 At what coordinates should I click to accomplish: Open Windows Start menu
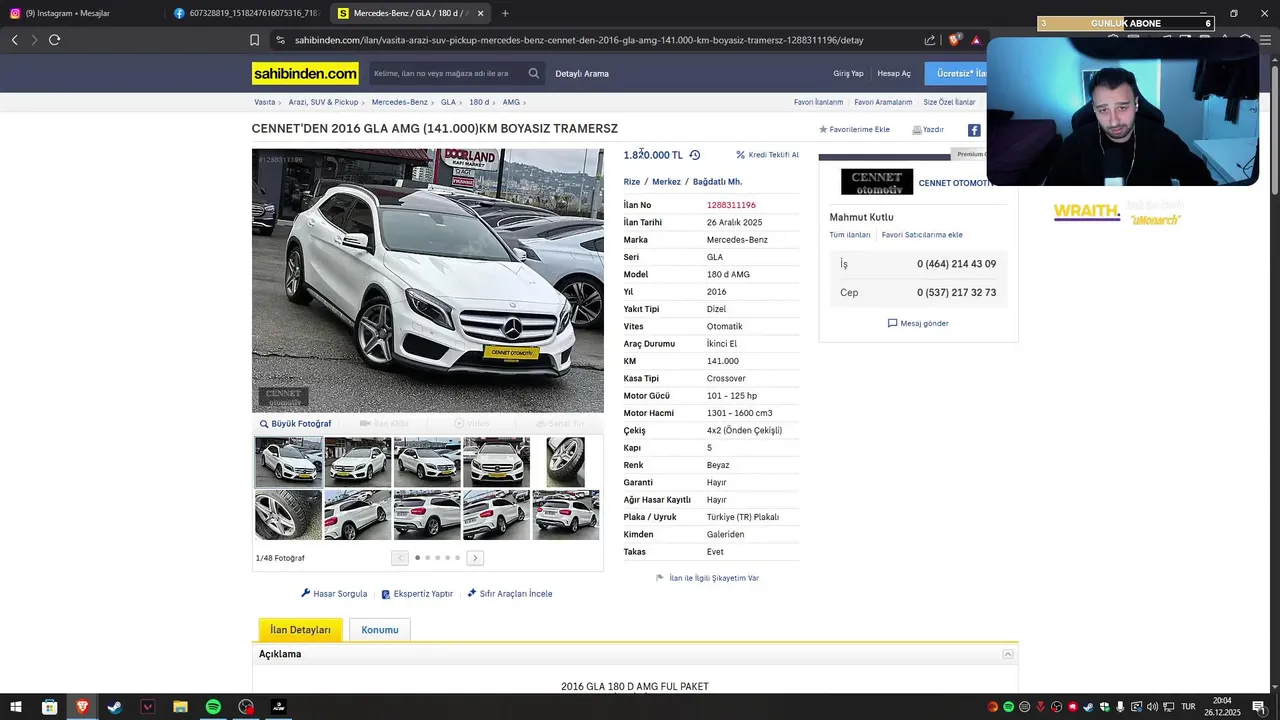[16, 707]
